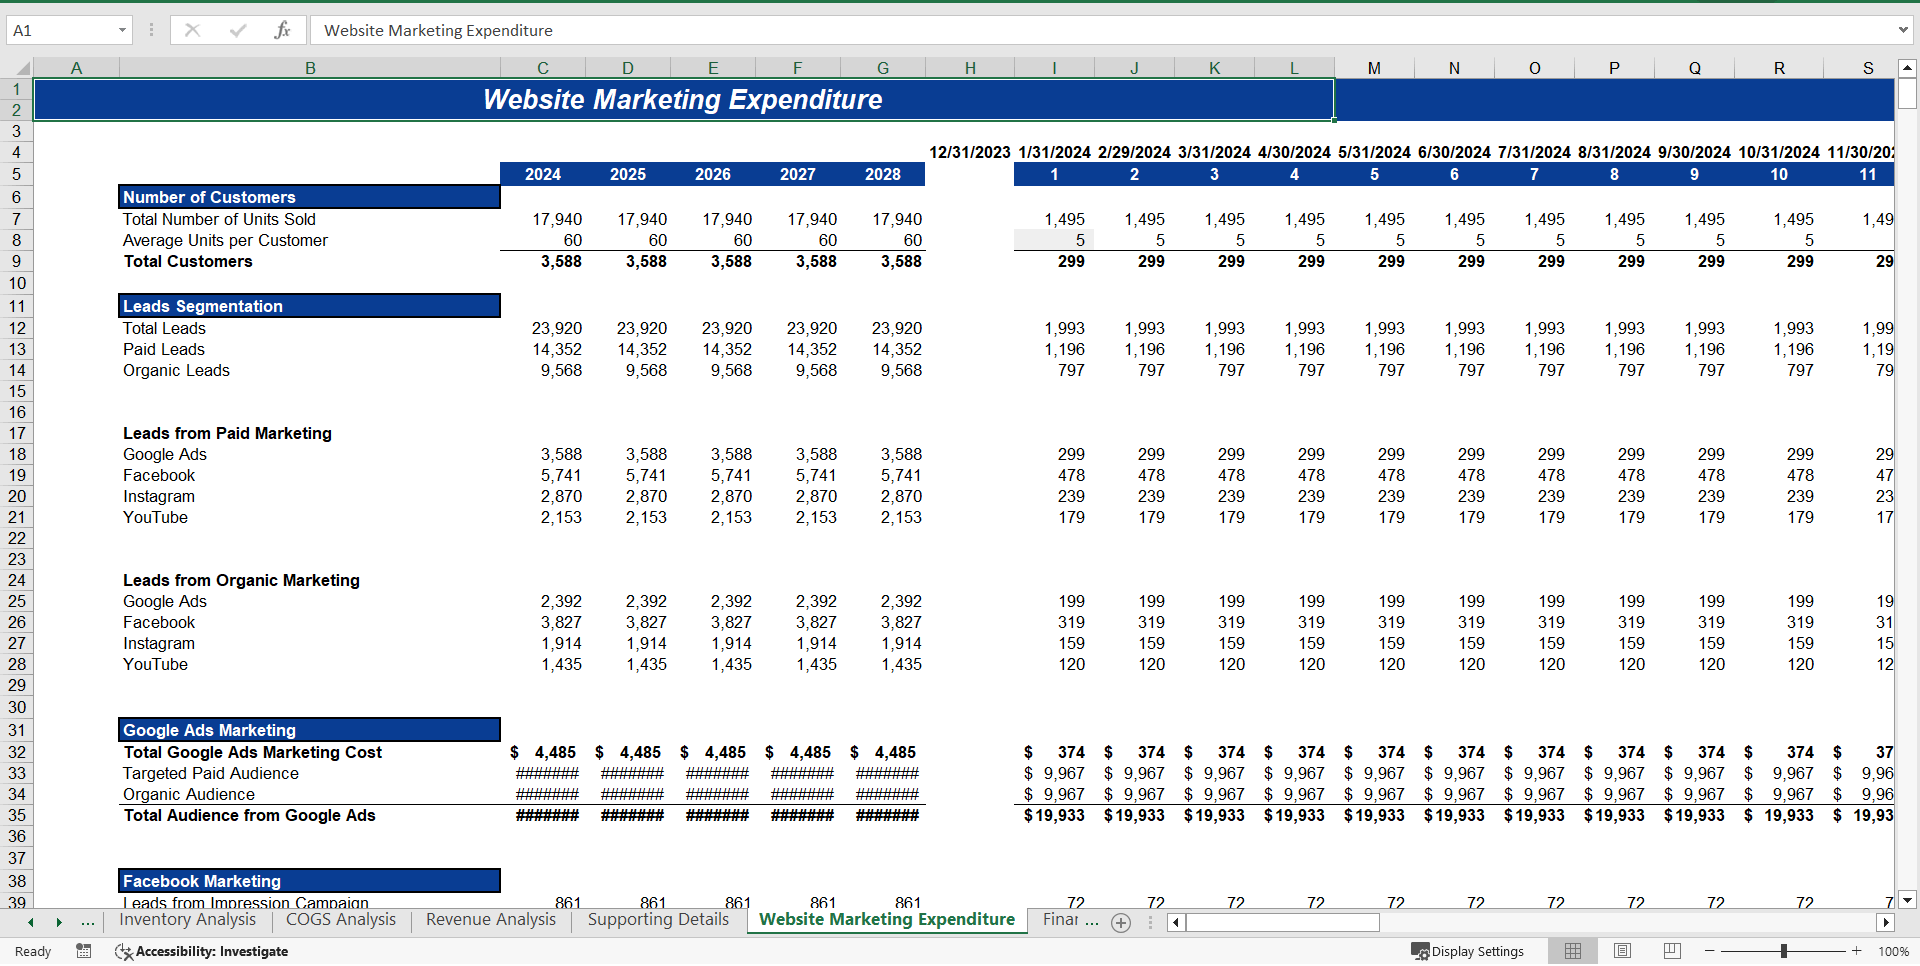Open the Insert Function fx button
The width and height of the screenshot is (1920, 966).
click(x=282, y=30)
